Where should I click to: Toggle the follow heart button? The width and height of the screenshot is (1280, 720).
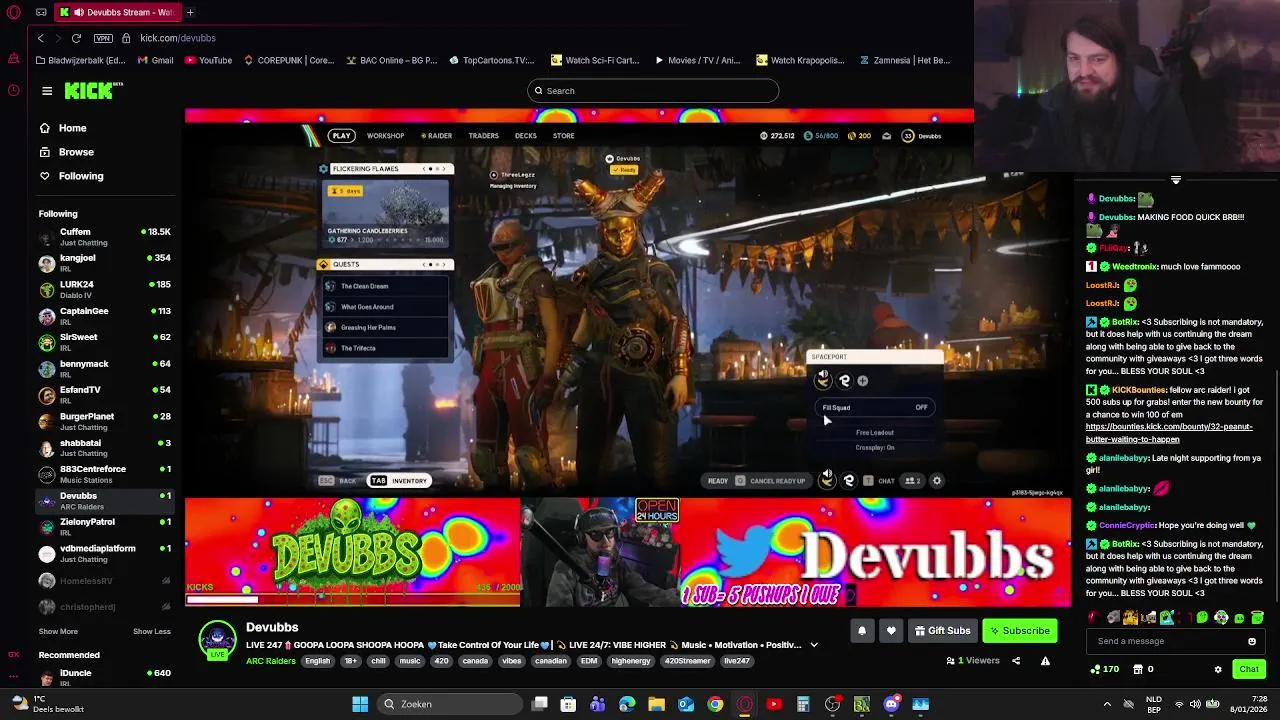click(x=891, y=631)
